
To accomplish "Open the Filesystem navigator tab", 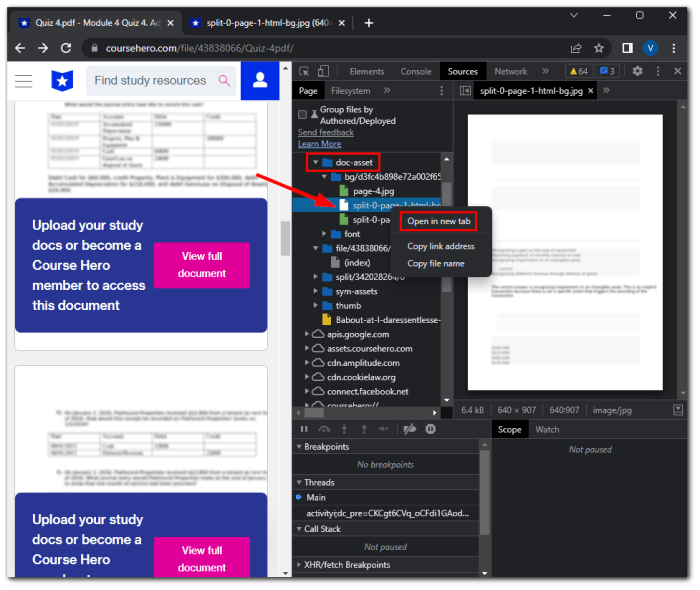I will point(350,91).
